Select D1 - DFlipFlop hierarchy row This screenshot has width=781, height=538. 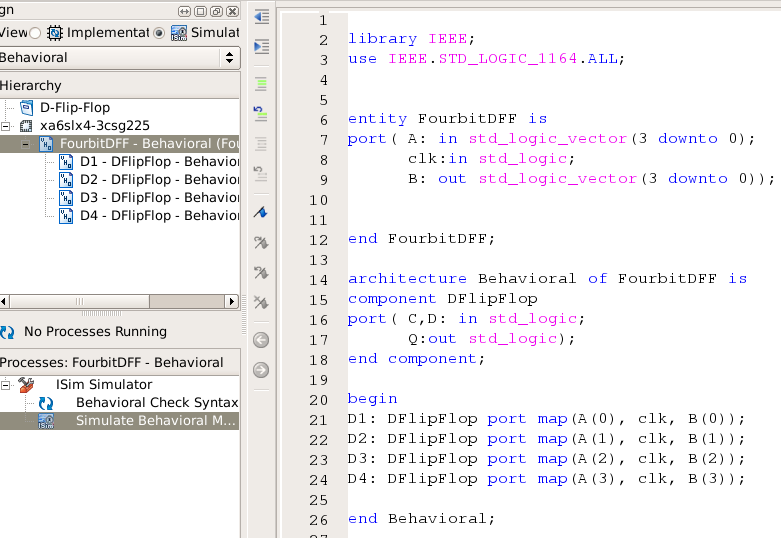159,162
